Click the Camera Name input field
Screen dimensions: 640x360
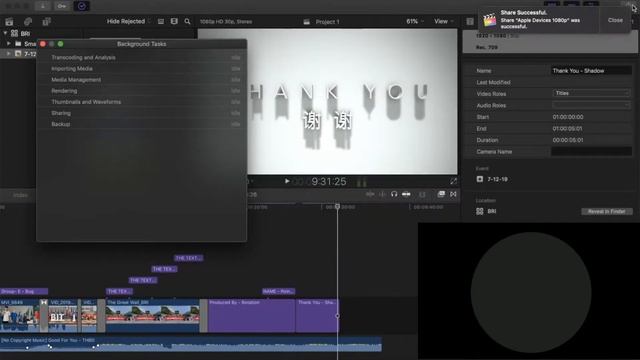[591, 151]
